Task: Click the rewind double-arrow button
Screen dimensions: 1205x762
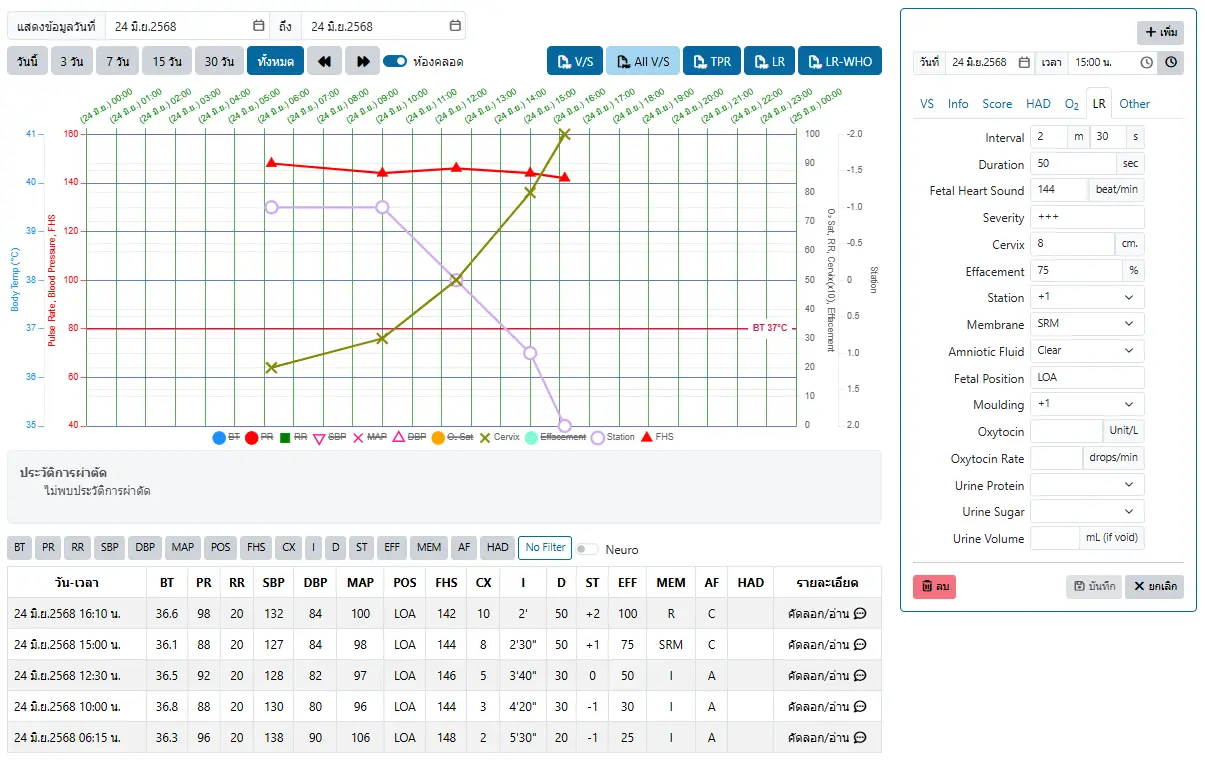Action: pos(324,61)
